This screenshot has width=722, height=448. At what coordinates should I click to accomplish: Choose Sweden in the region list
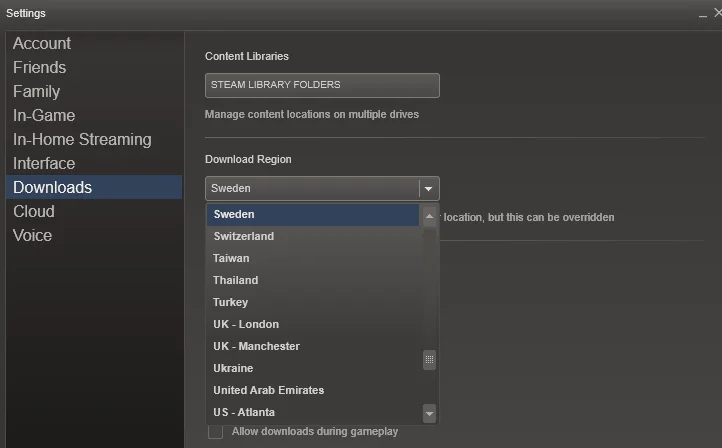click(x=313, y=215)
